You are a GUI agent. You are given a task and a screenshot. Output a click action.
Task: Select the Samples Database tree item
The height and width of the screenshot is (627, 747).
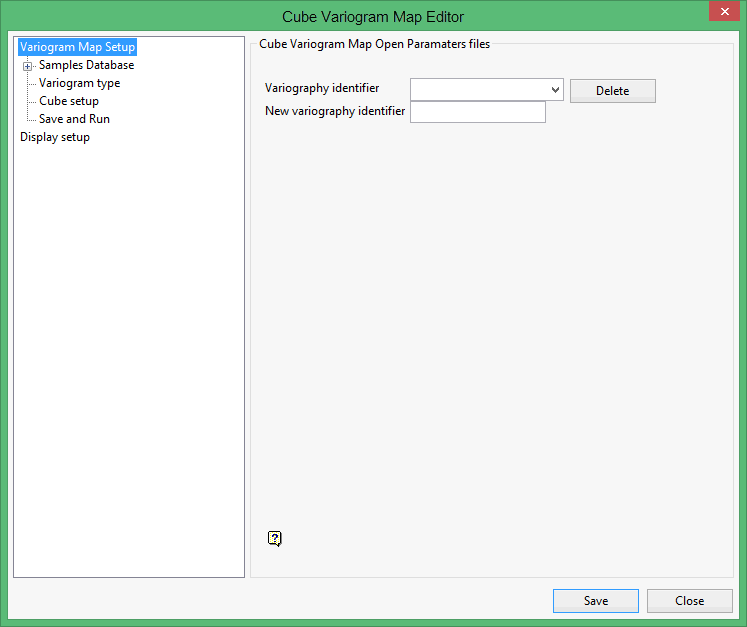point(86,65)
